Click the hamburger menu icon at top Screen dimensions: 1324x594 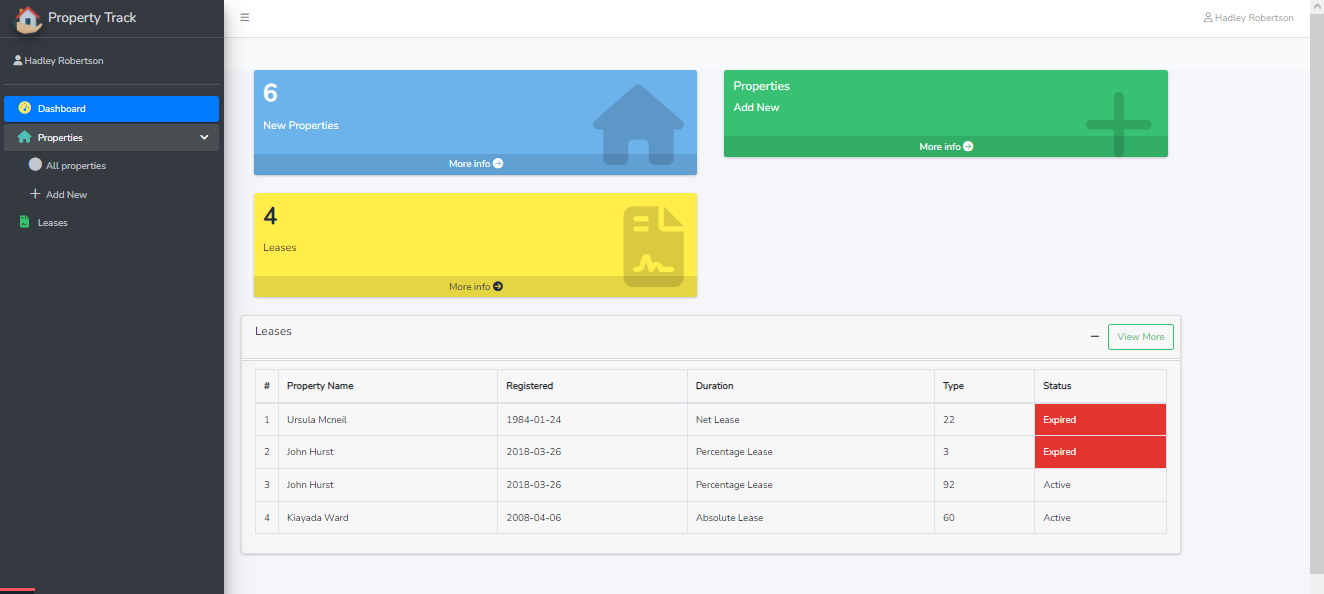(x=244, y=17)
